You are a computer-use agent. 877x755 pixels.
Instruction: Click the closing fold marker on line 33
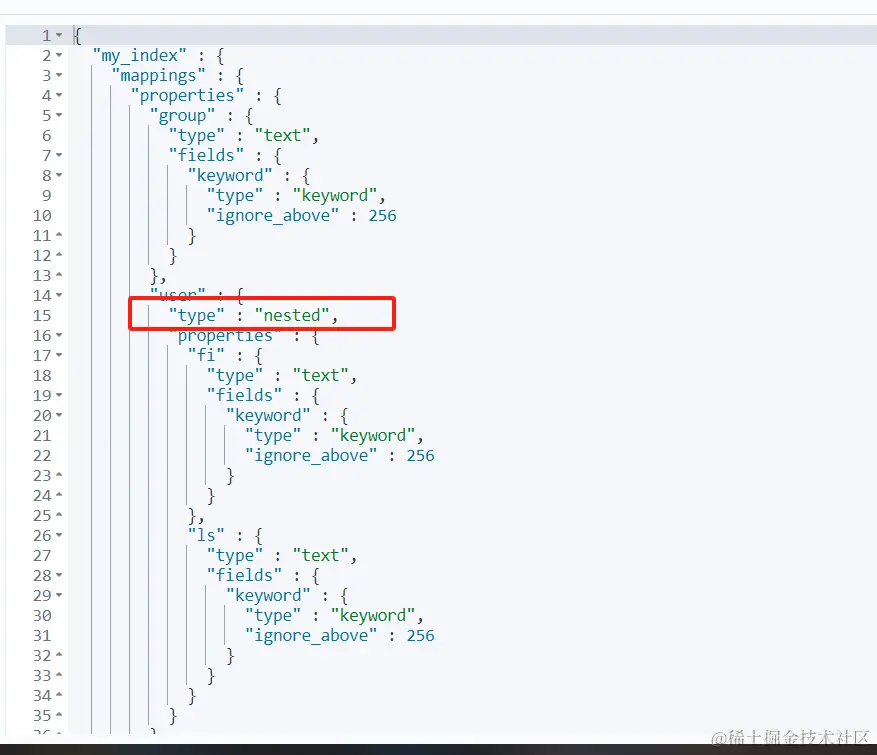(x=59, y=676)
